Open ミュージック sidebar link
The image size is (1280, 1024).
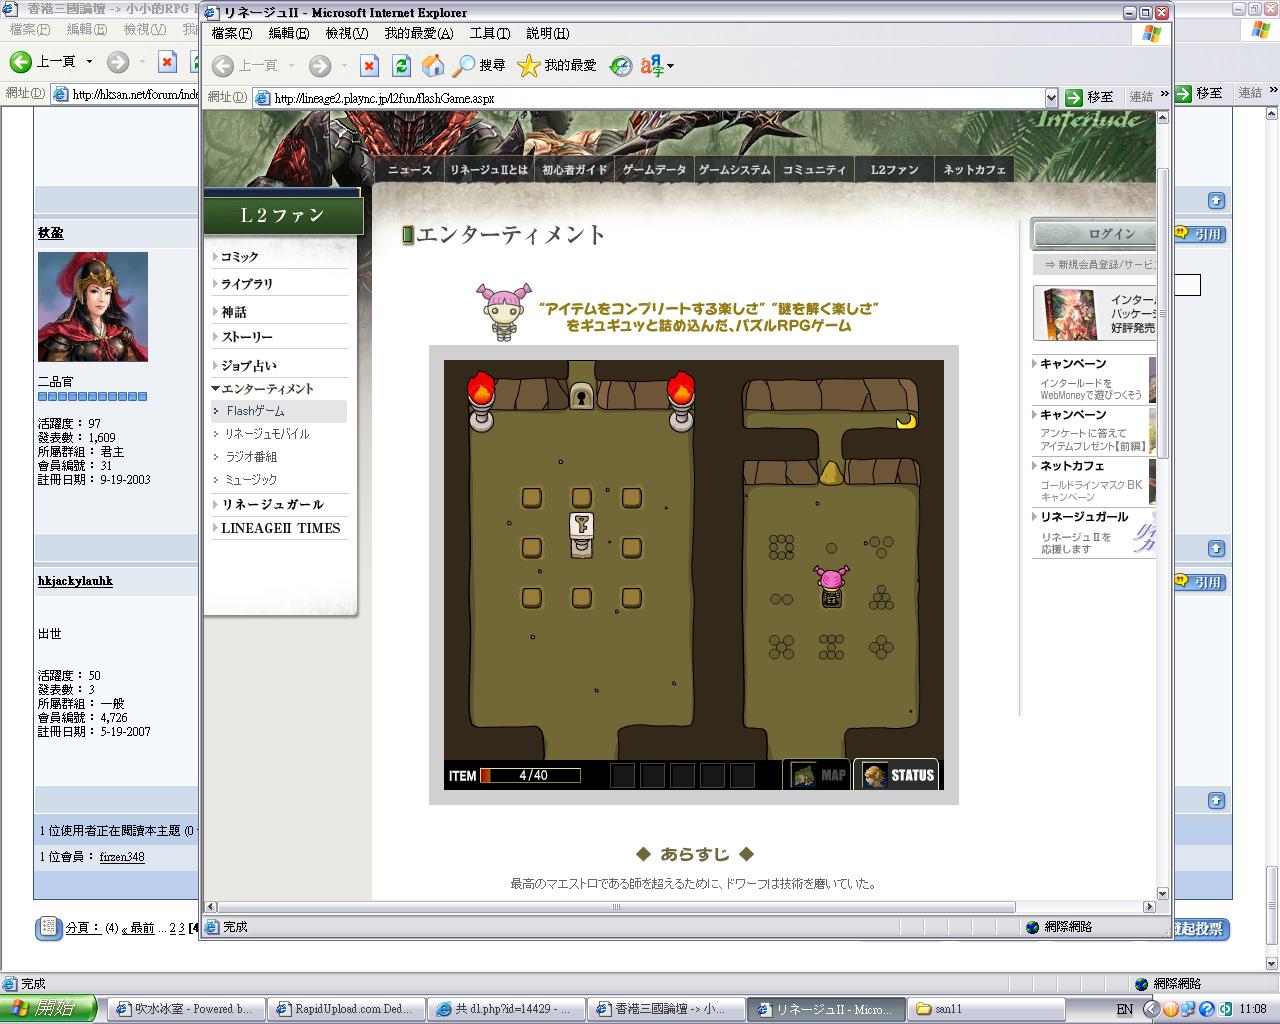[x=250, y=480]
